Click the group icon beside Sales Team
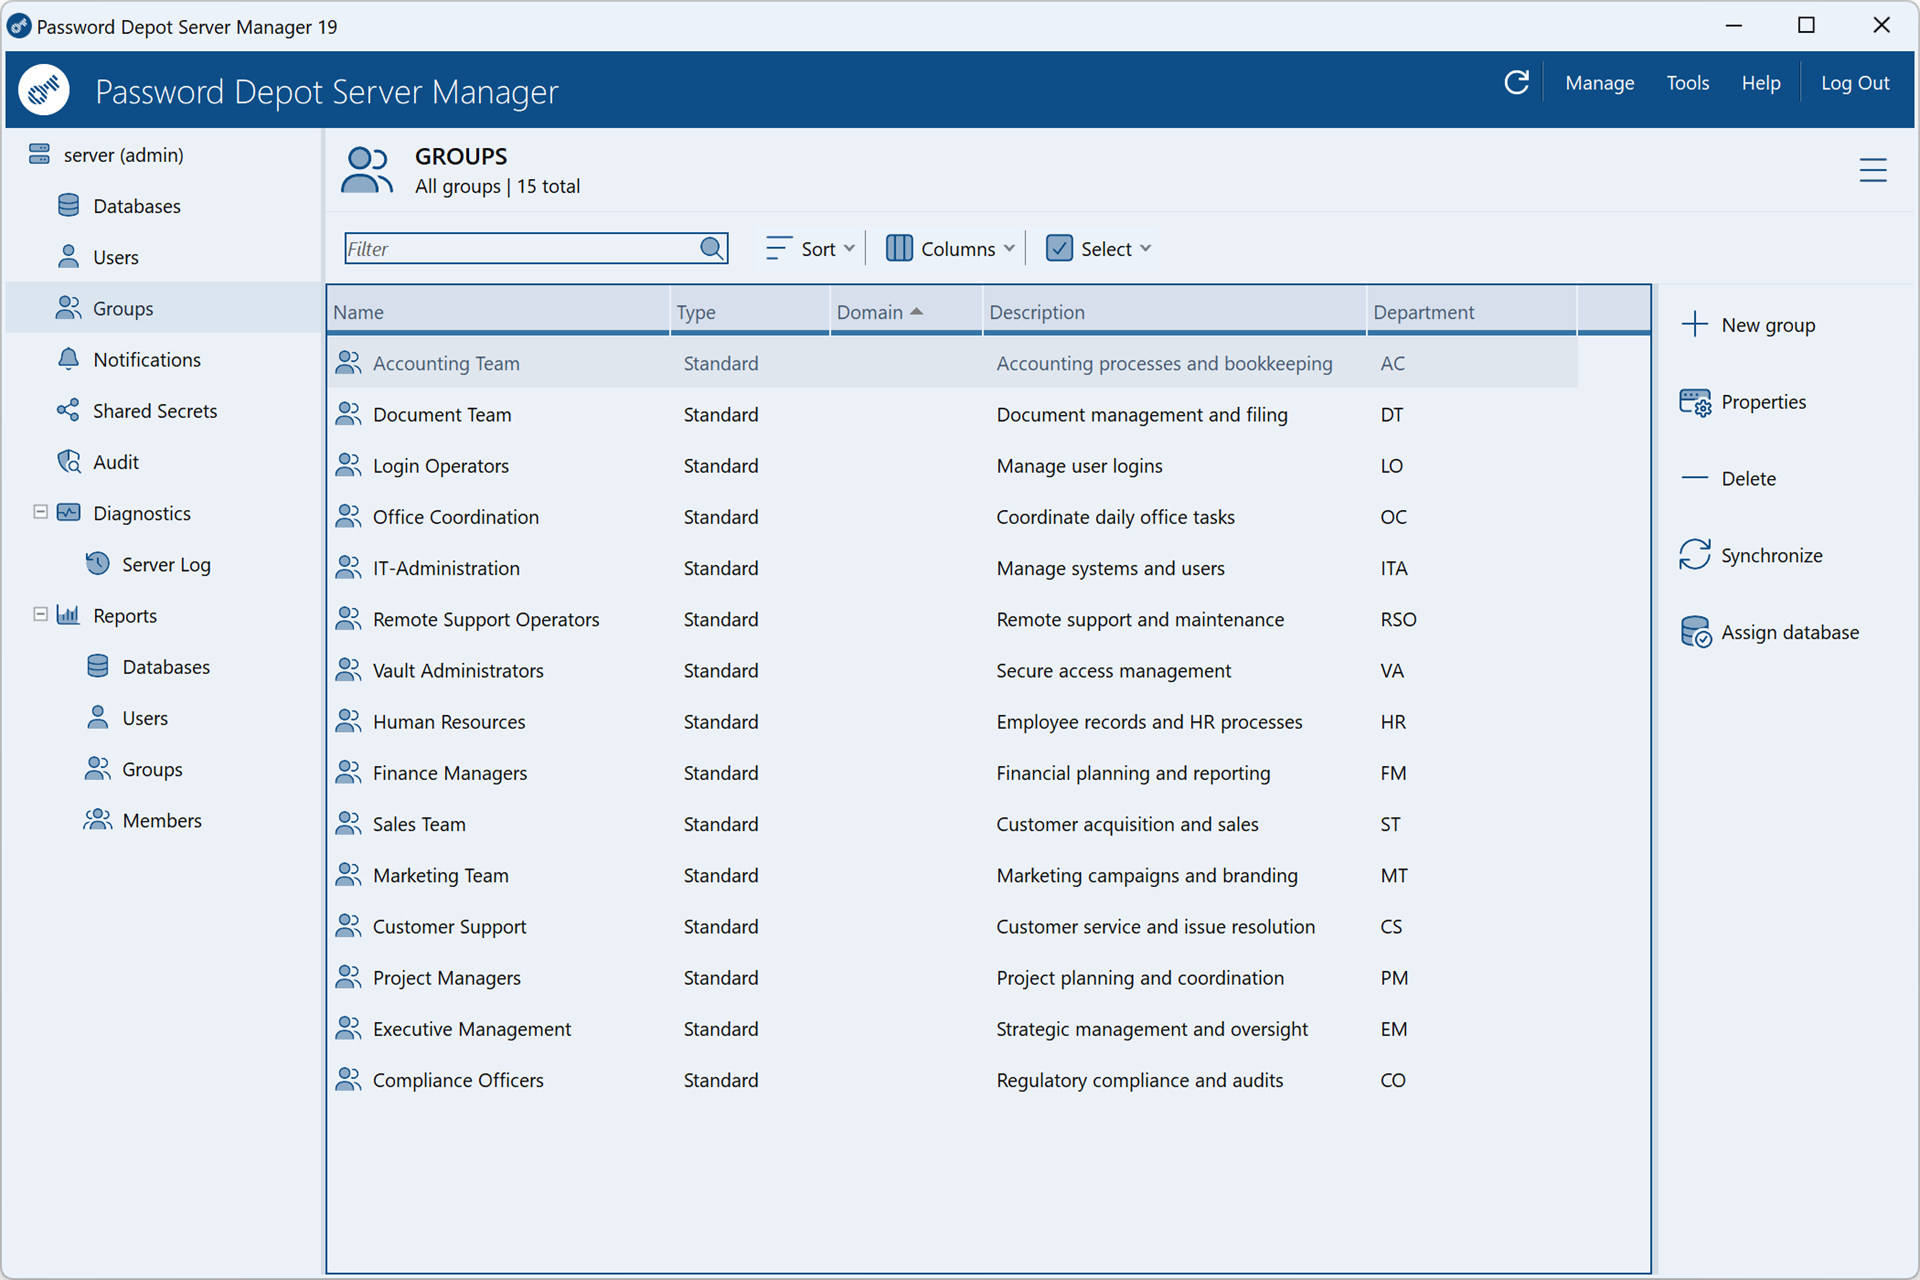Image resolution: width=1920 pixels, height=1280 pixels. click(x=348, y=823)
